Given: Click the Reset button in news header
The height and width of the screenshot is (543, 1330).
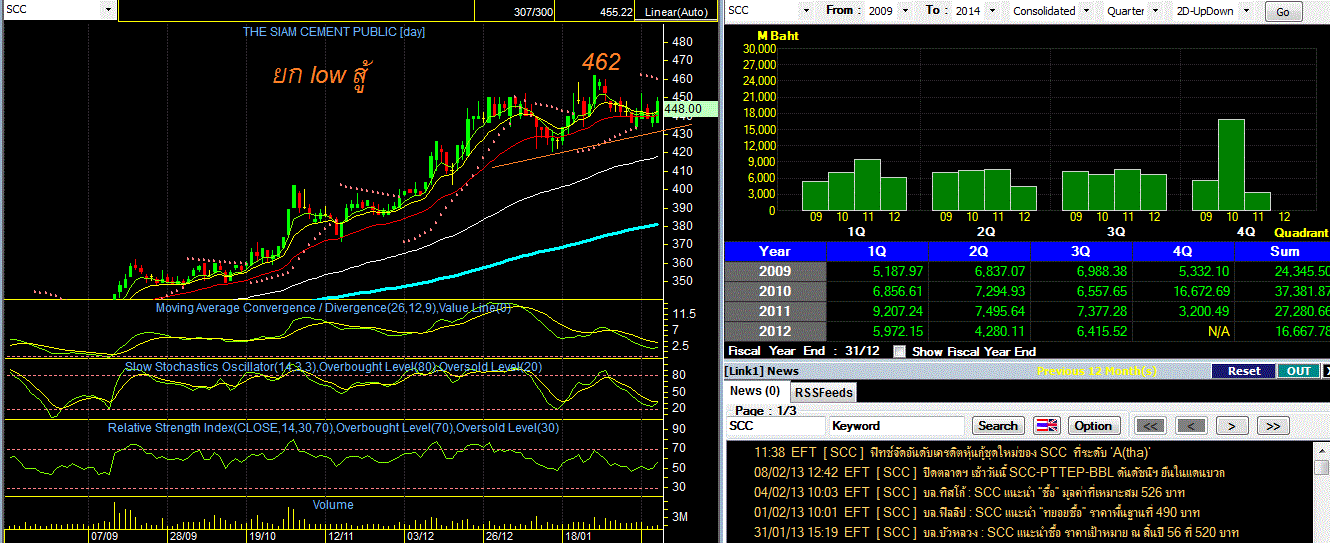Looking at the screenshot, I should [x=1244, y=371].
